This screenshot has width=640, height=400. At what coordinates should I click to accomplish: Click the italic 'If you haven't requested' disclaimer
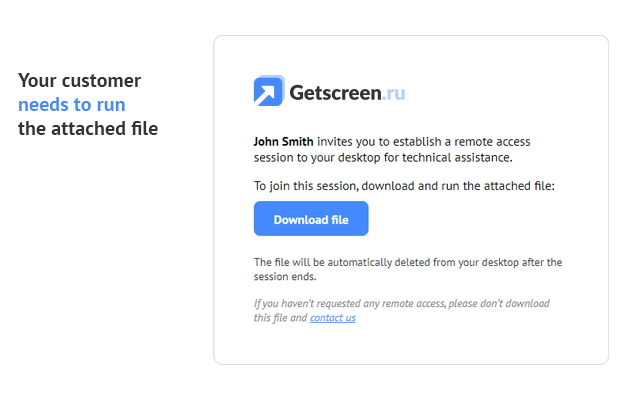402,303
